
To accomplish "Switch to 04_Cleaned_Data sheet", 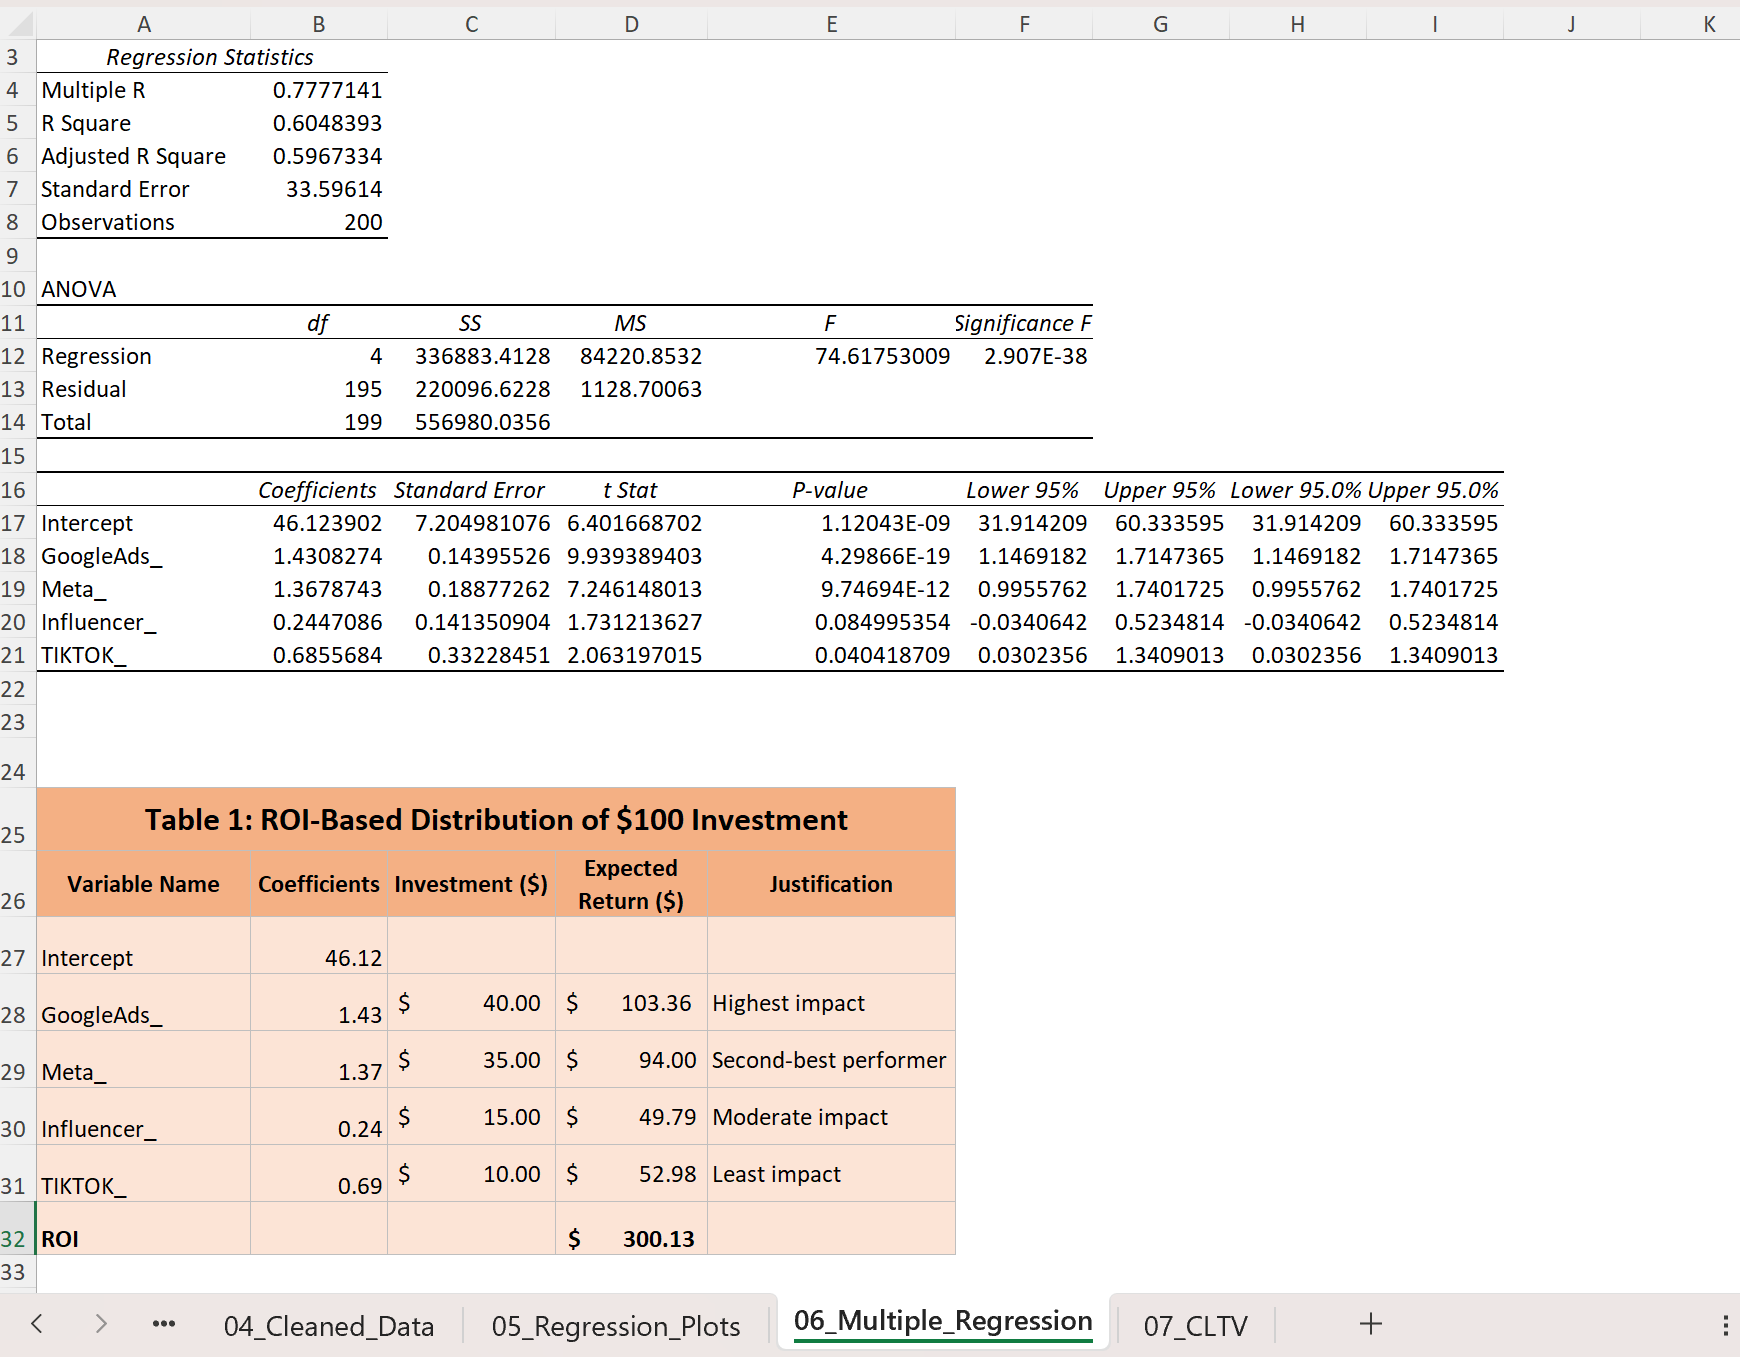I will [329, 1326].
